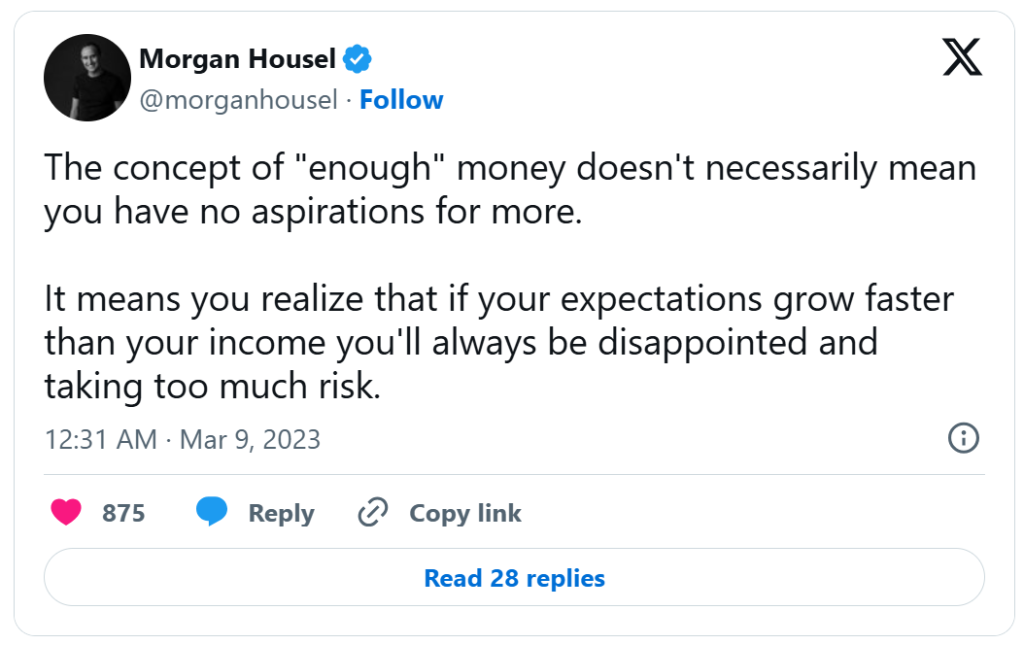This screenshot has width=1024, height=645.
Task: Click the Morgan Housel display name
Action: (237, 60)
